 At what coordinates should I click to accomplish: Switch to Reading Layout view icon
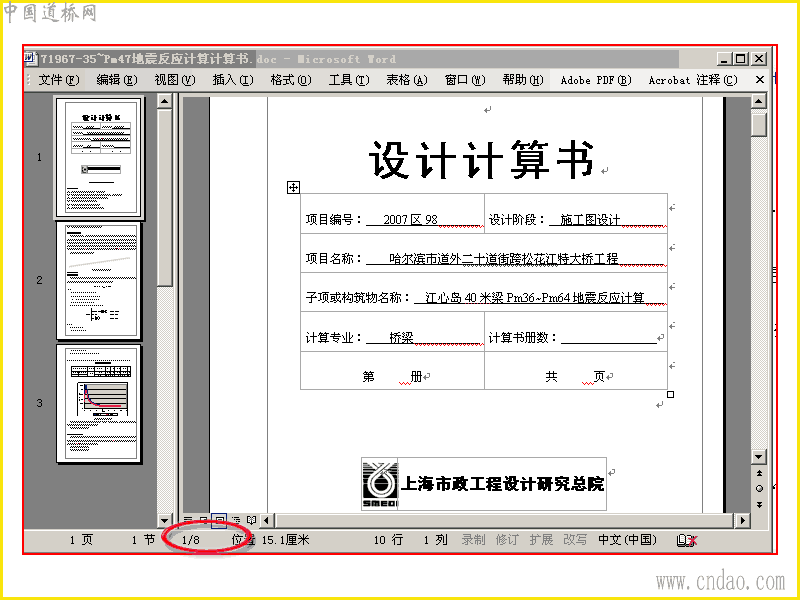[x=251, y=520]
